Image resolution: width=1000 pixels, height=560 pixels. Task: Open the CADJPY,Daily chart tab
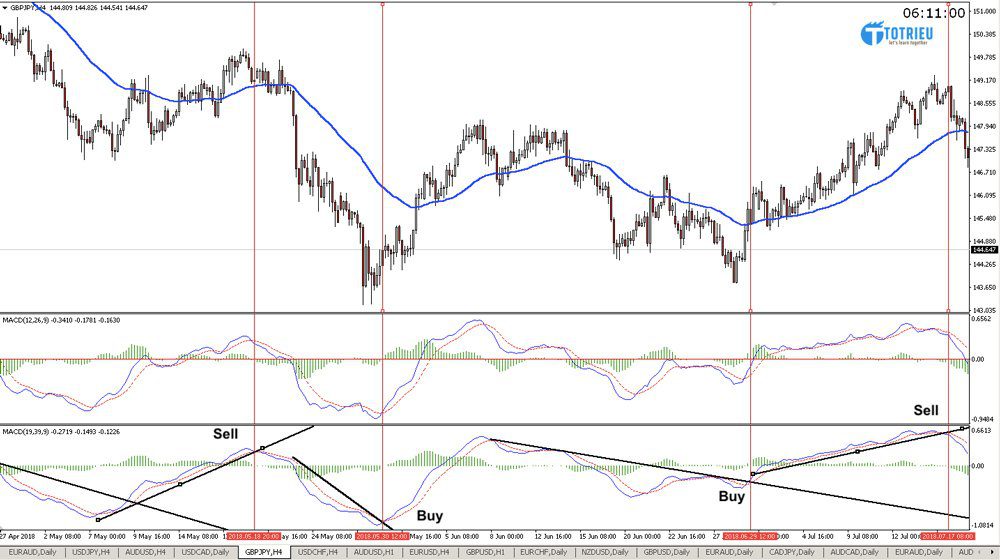791,552
